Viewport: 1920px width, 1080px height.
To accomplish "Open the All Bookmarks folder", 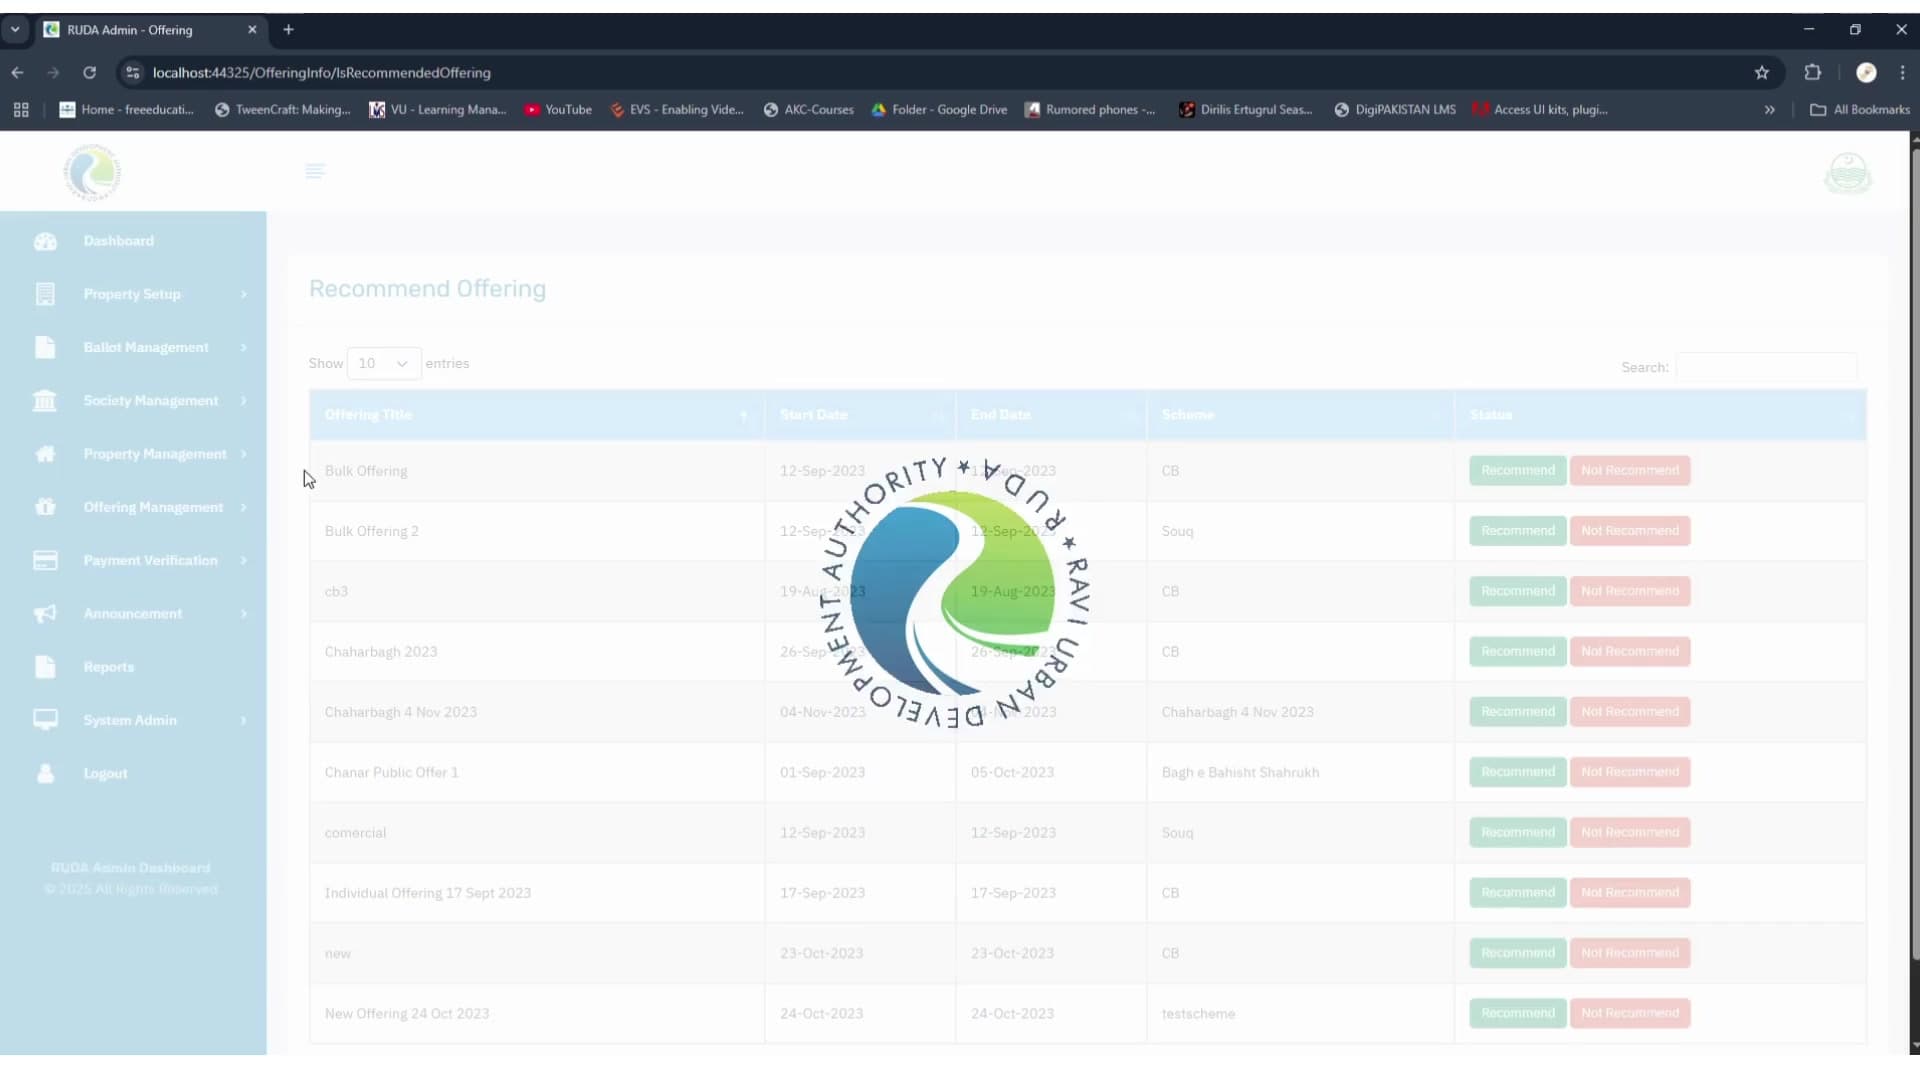I will pyautogui.click(x=1860, y=109).
